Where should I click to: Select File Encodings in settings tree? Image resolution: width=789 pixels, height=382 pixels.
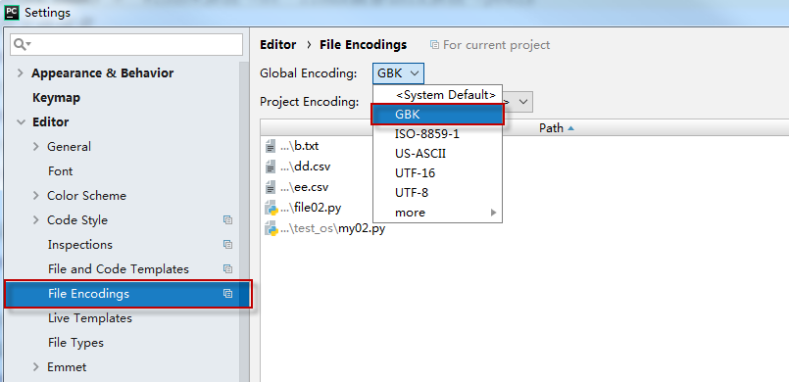(128, 294)
